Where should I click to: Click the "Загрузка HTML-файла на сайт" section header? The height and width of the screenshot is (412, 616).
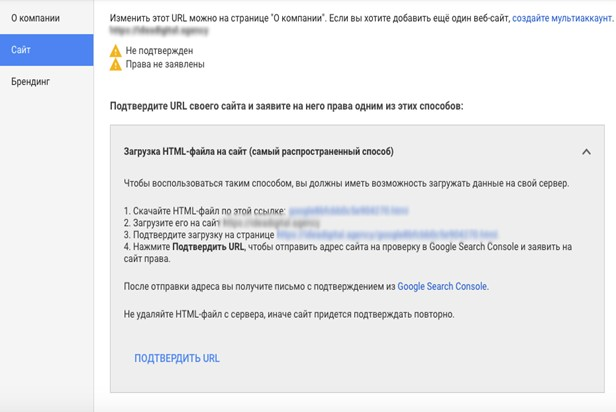click(258, 152)
